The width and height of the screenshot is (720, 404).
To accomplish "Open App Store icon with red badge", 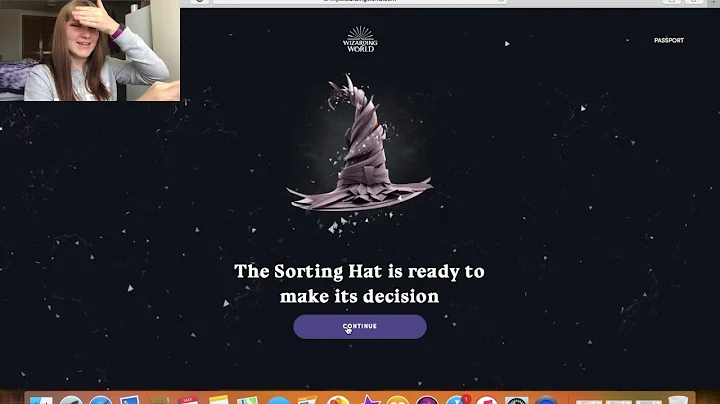I will click(457, 400).
